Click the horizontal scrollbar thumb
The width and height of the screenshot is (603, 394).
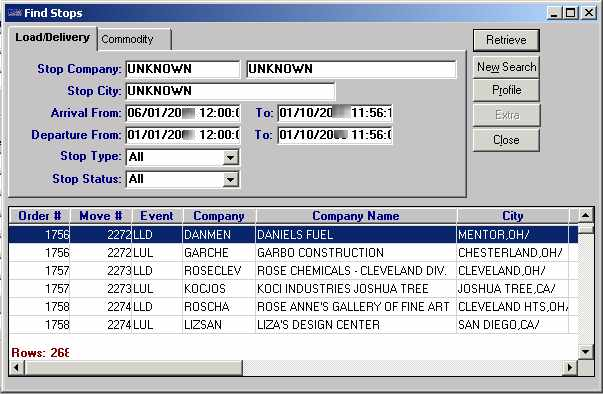[x=133, y=368]
